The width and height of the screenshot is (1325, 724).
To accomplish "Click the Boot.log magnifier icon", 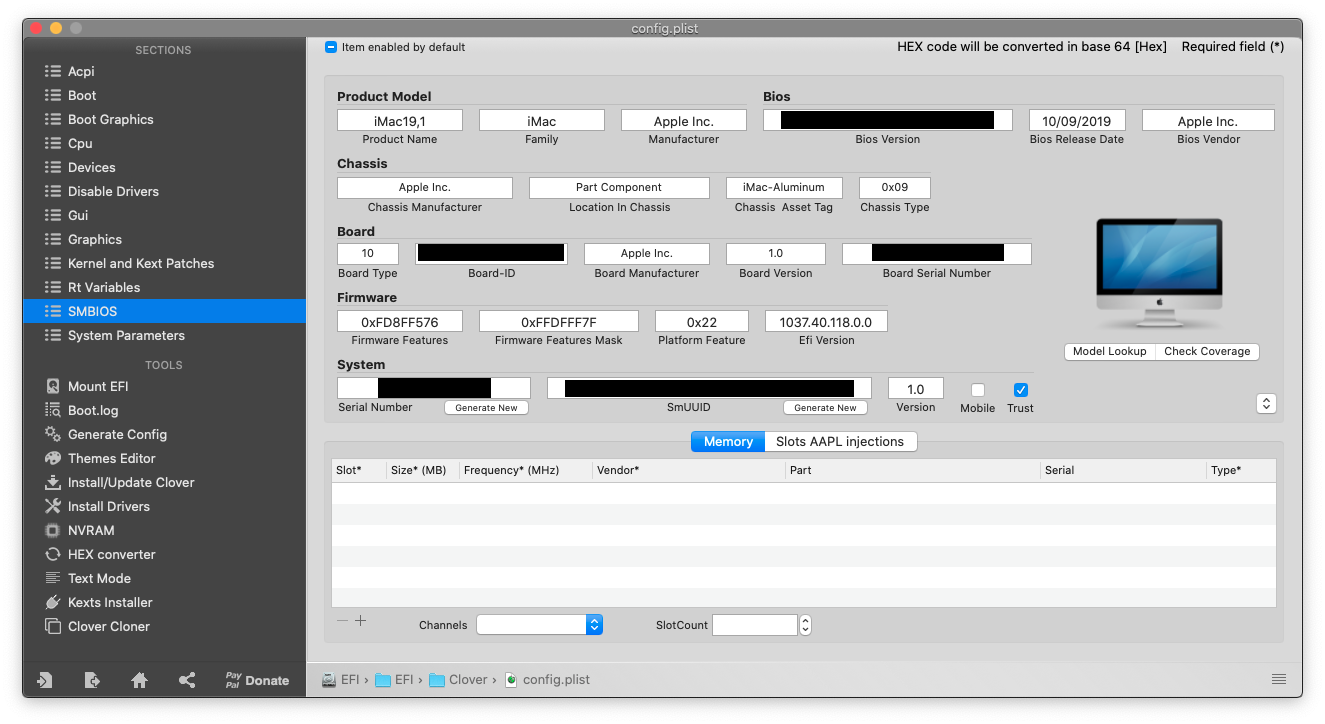I will point(53,410).
